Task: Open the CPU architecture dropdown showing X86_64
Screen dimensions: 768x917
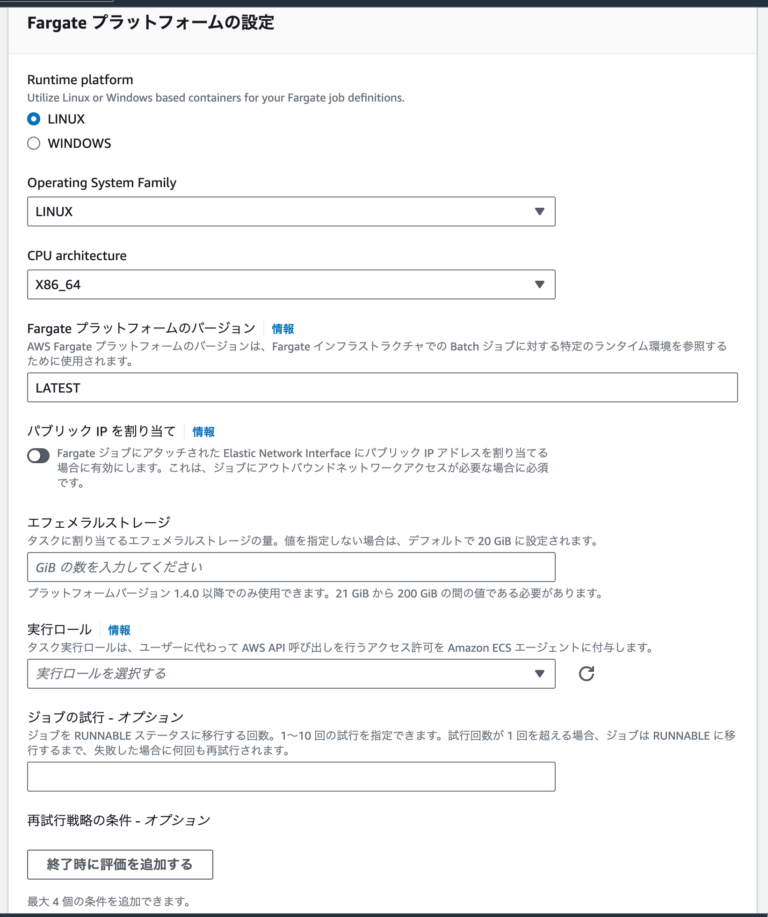Action: point(291,284)
